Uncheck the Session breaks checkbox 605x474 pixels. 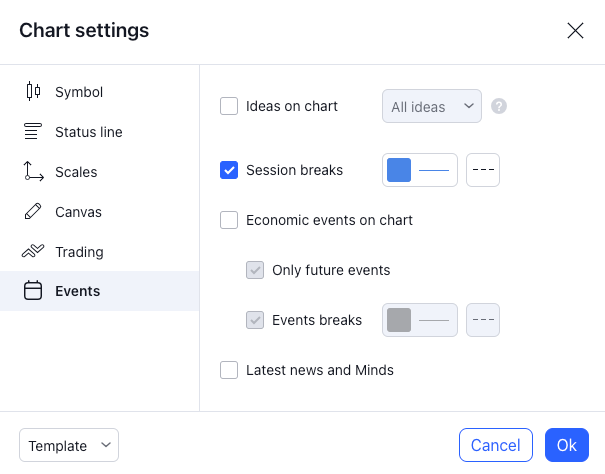pos(229,170)
